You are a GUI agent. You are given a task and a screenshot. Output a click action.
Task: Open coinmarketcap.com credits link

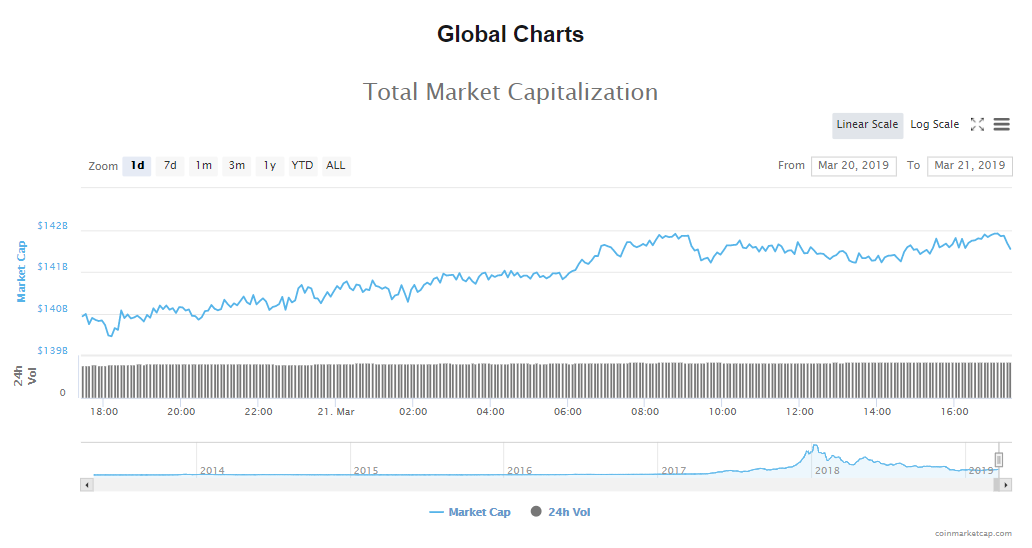click(975, 534)
